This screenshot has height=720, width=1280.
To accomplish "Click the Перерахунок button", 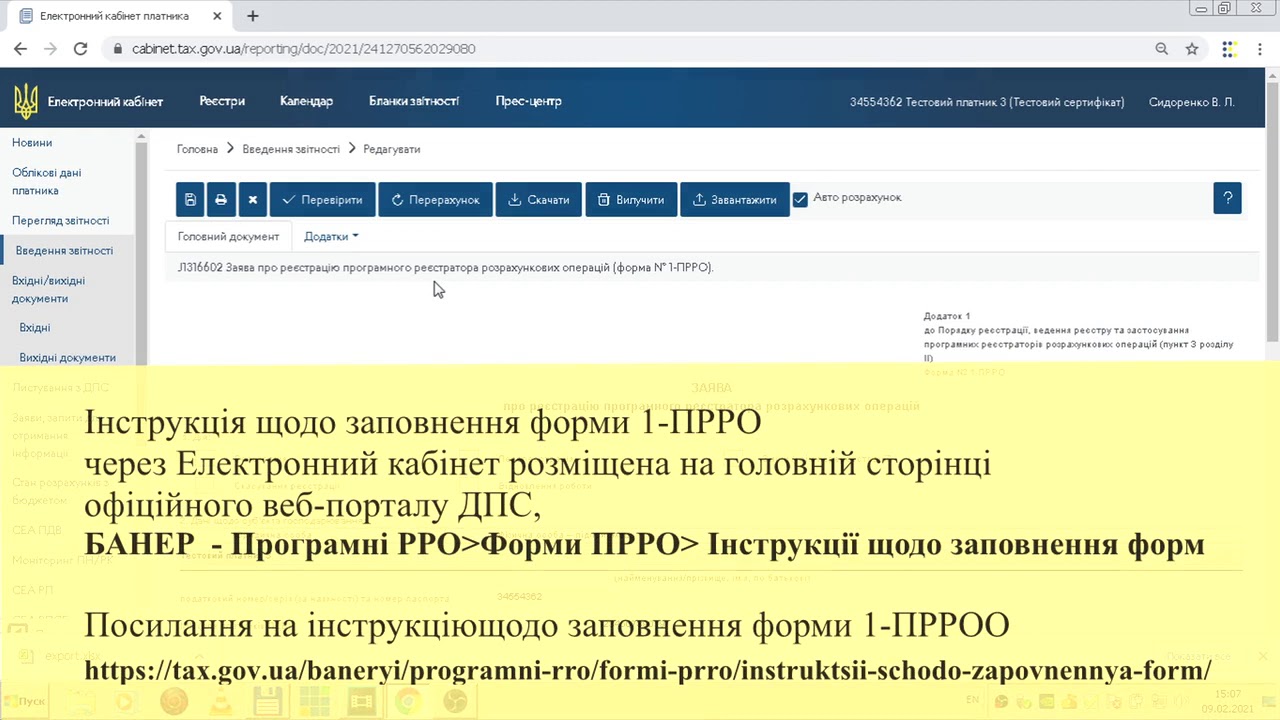I will tap(435, 199).
